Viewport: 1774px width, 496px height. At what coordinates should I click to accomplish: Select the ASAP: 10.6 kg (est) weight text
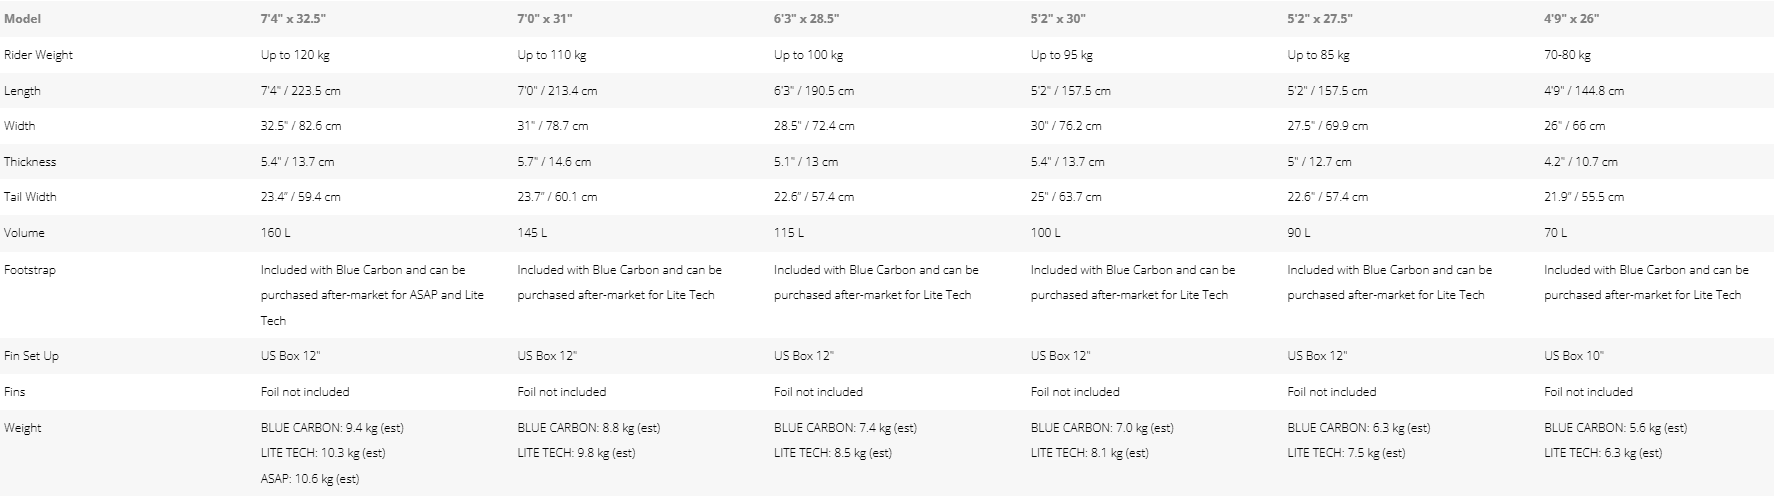point(310,478)
